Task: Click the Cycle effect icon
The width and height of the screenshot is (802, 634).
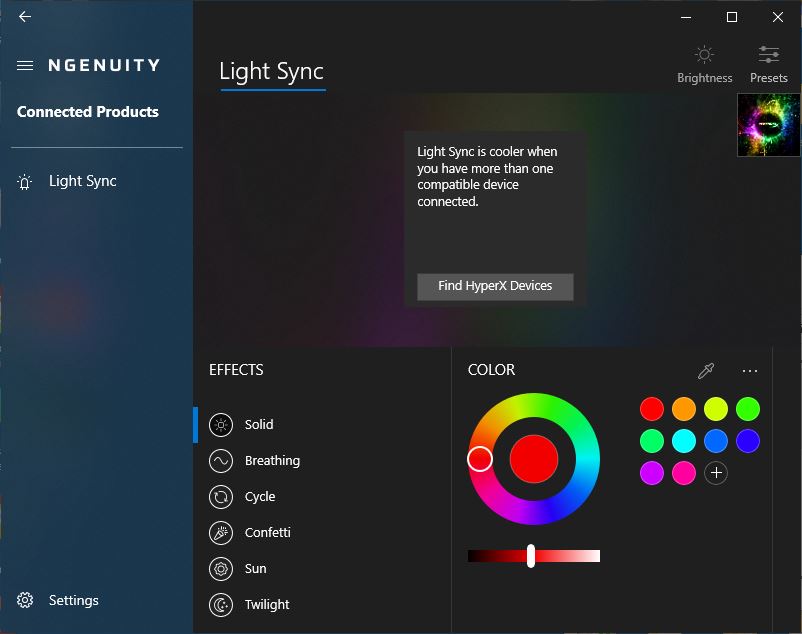Action: [x=221, y=496]
